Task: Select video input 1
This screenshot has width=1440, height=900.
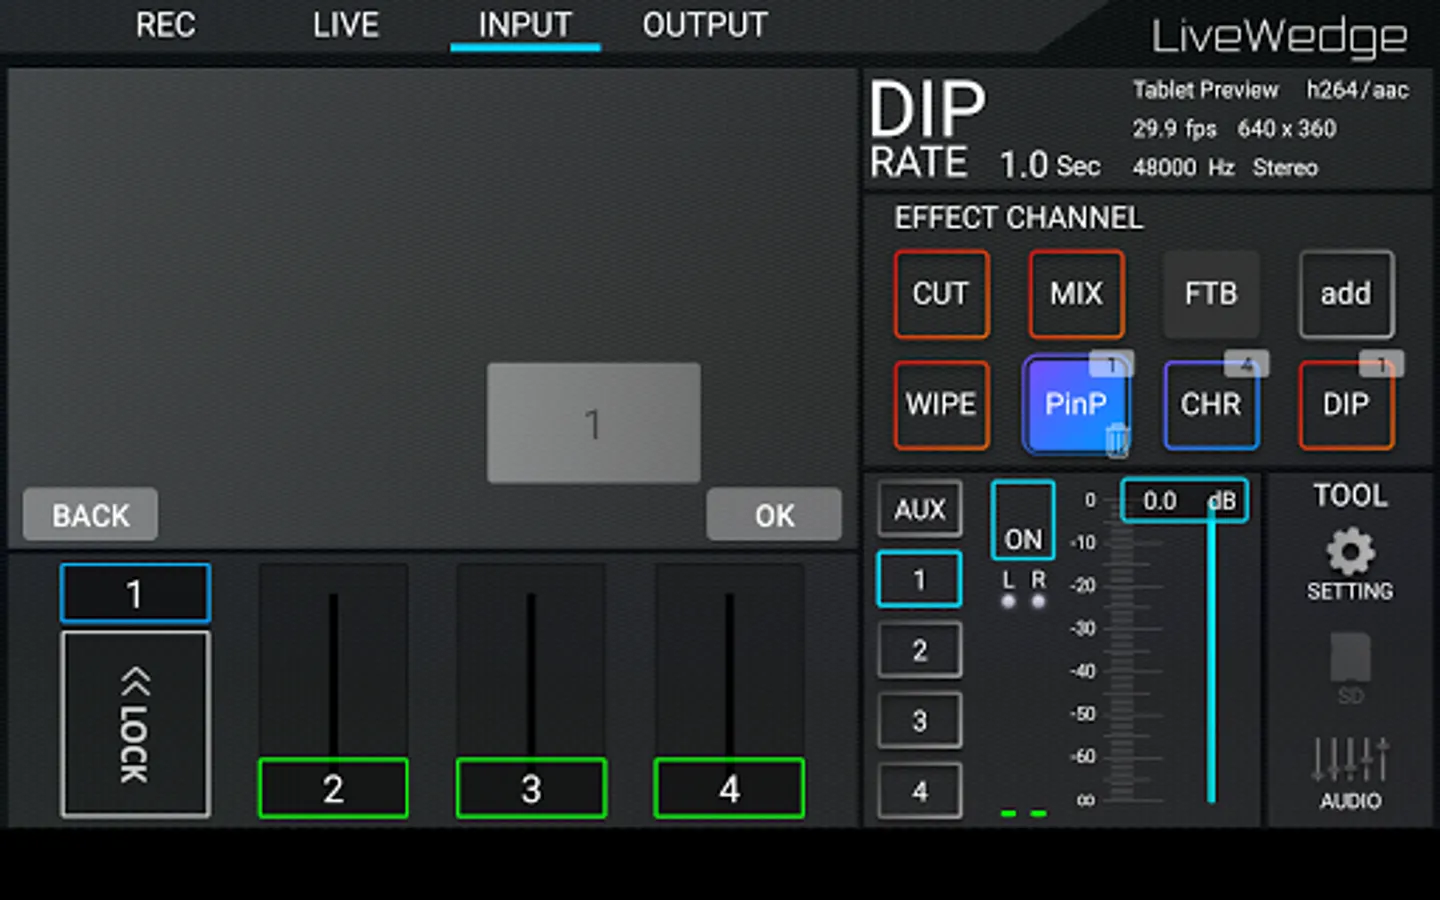Action: click(135, 594)
